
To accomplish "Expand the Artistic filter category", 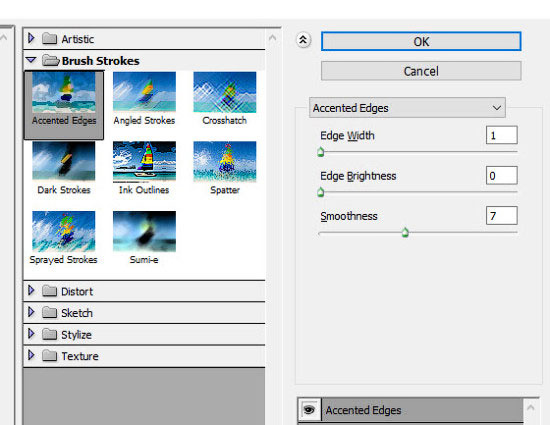I will (31, 38).
